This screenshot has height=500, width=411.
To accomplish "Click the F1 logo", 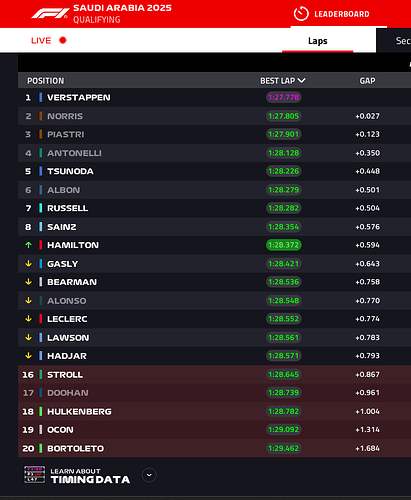I will (x=50, y=13).
